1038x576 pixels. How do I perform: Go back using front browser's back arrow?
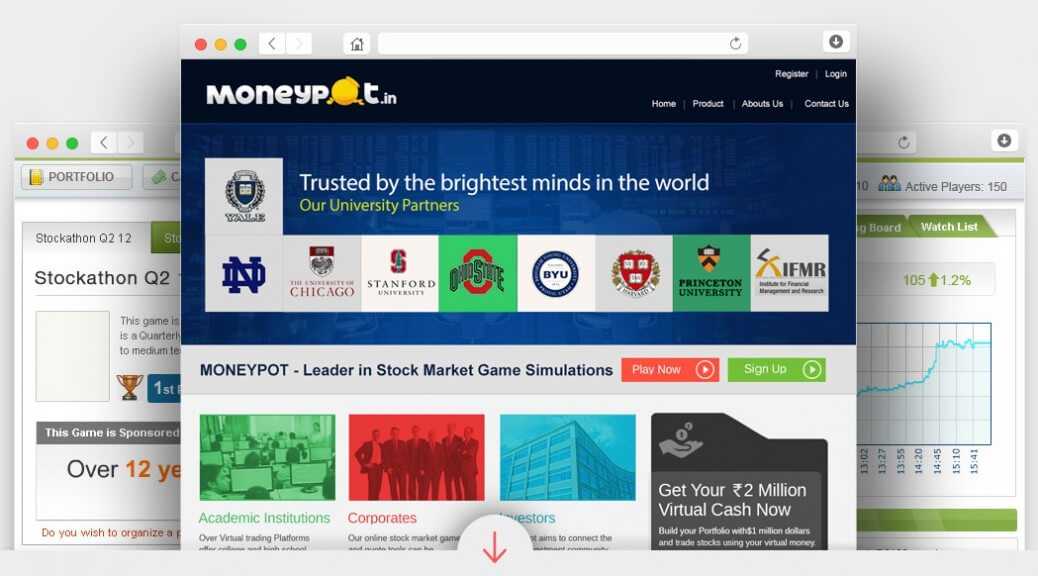pyautogui.click(x=271, y=44)
